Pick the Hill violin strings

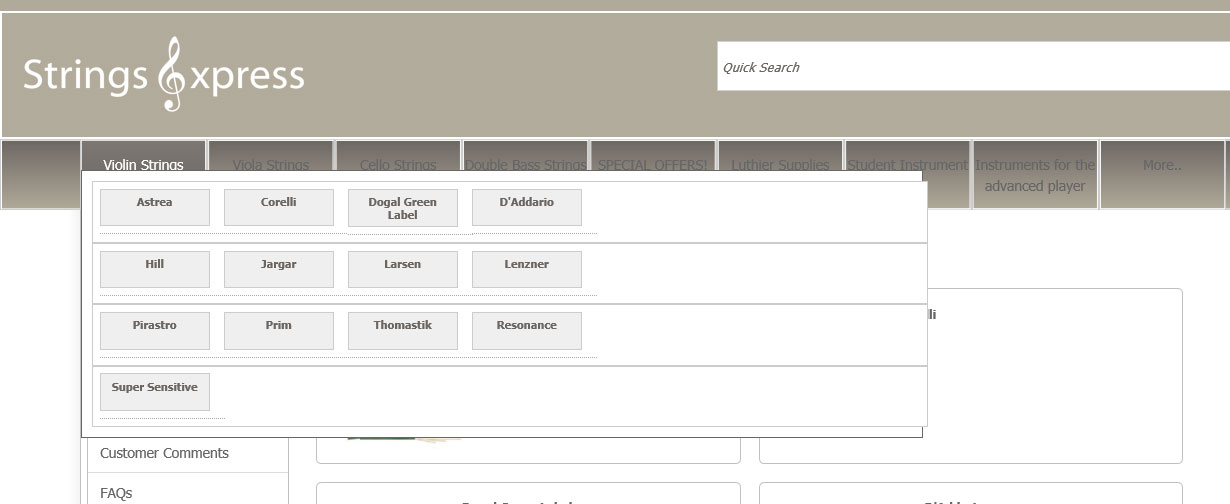(x=155, y=269)
